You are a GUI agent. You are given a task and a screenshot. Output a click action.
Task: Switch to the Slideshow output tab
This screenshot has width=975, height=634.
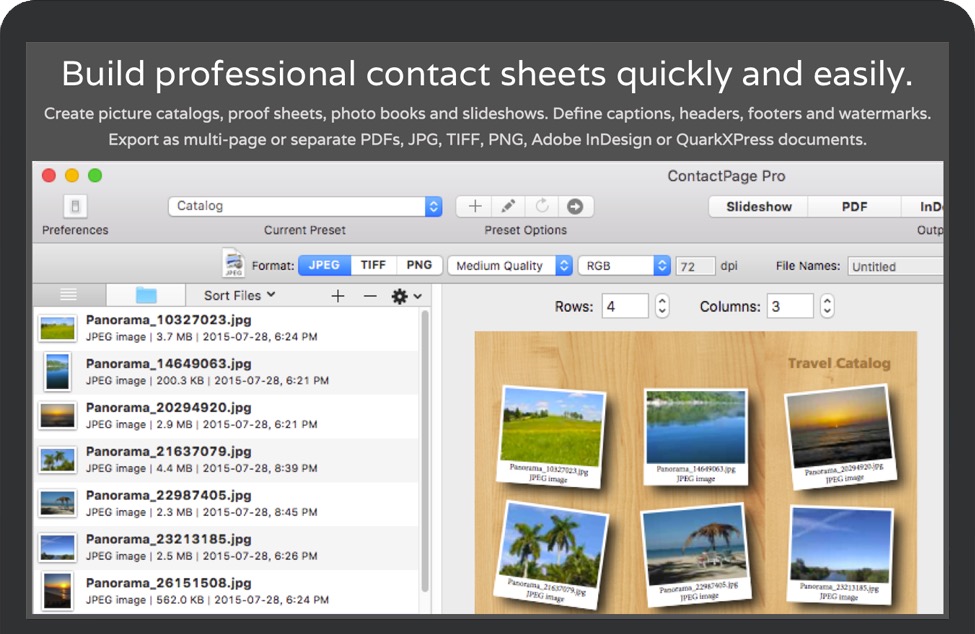point(759,207)
